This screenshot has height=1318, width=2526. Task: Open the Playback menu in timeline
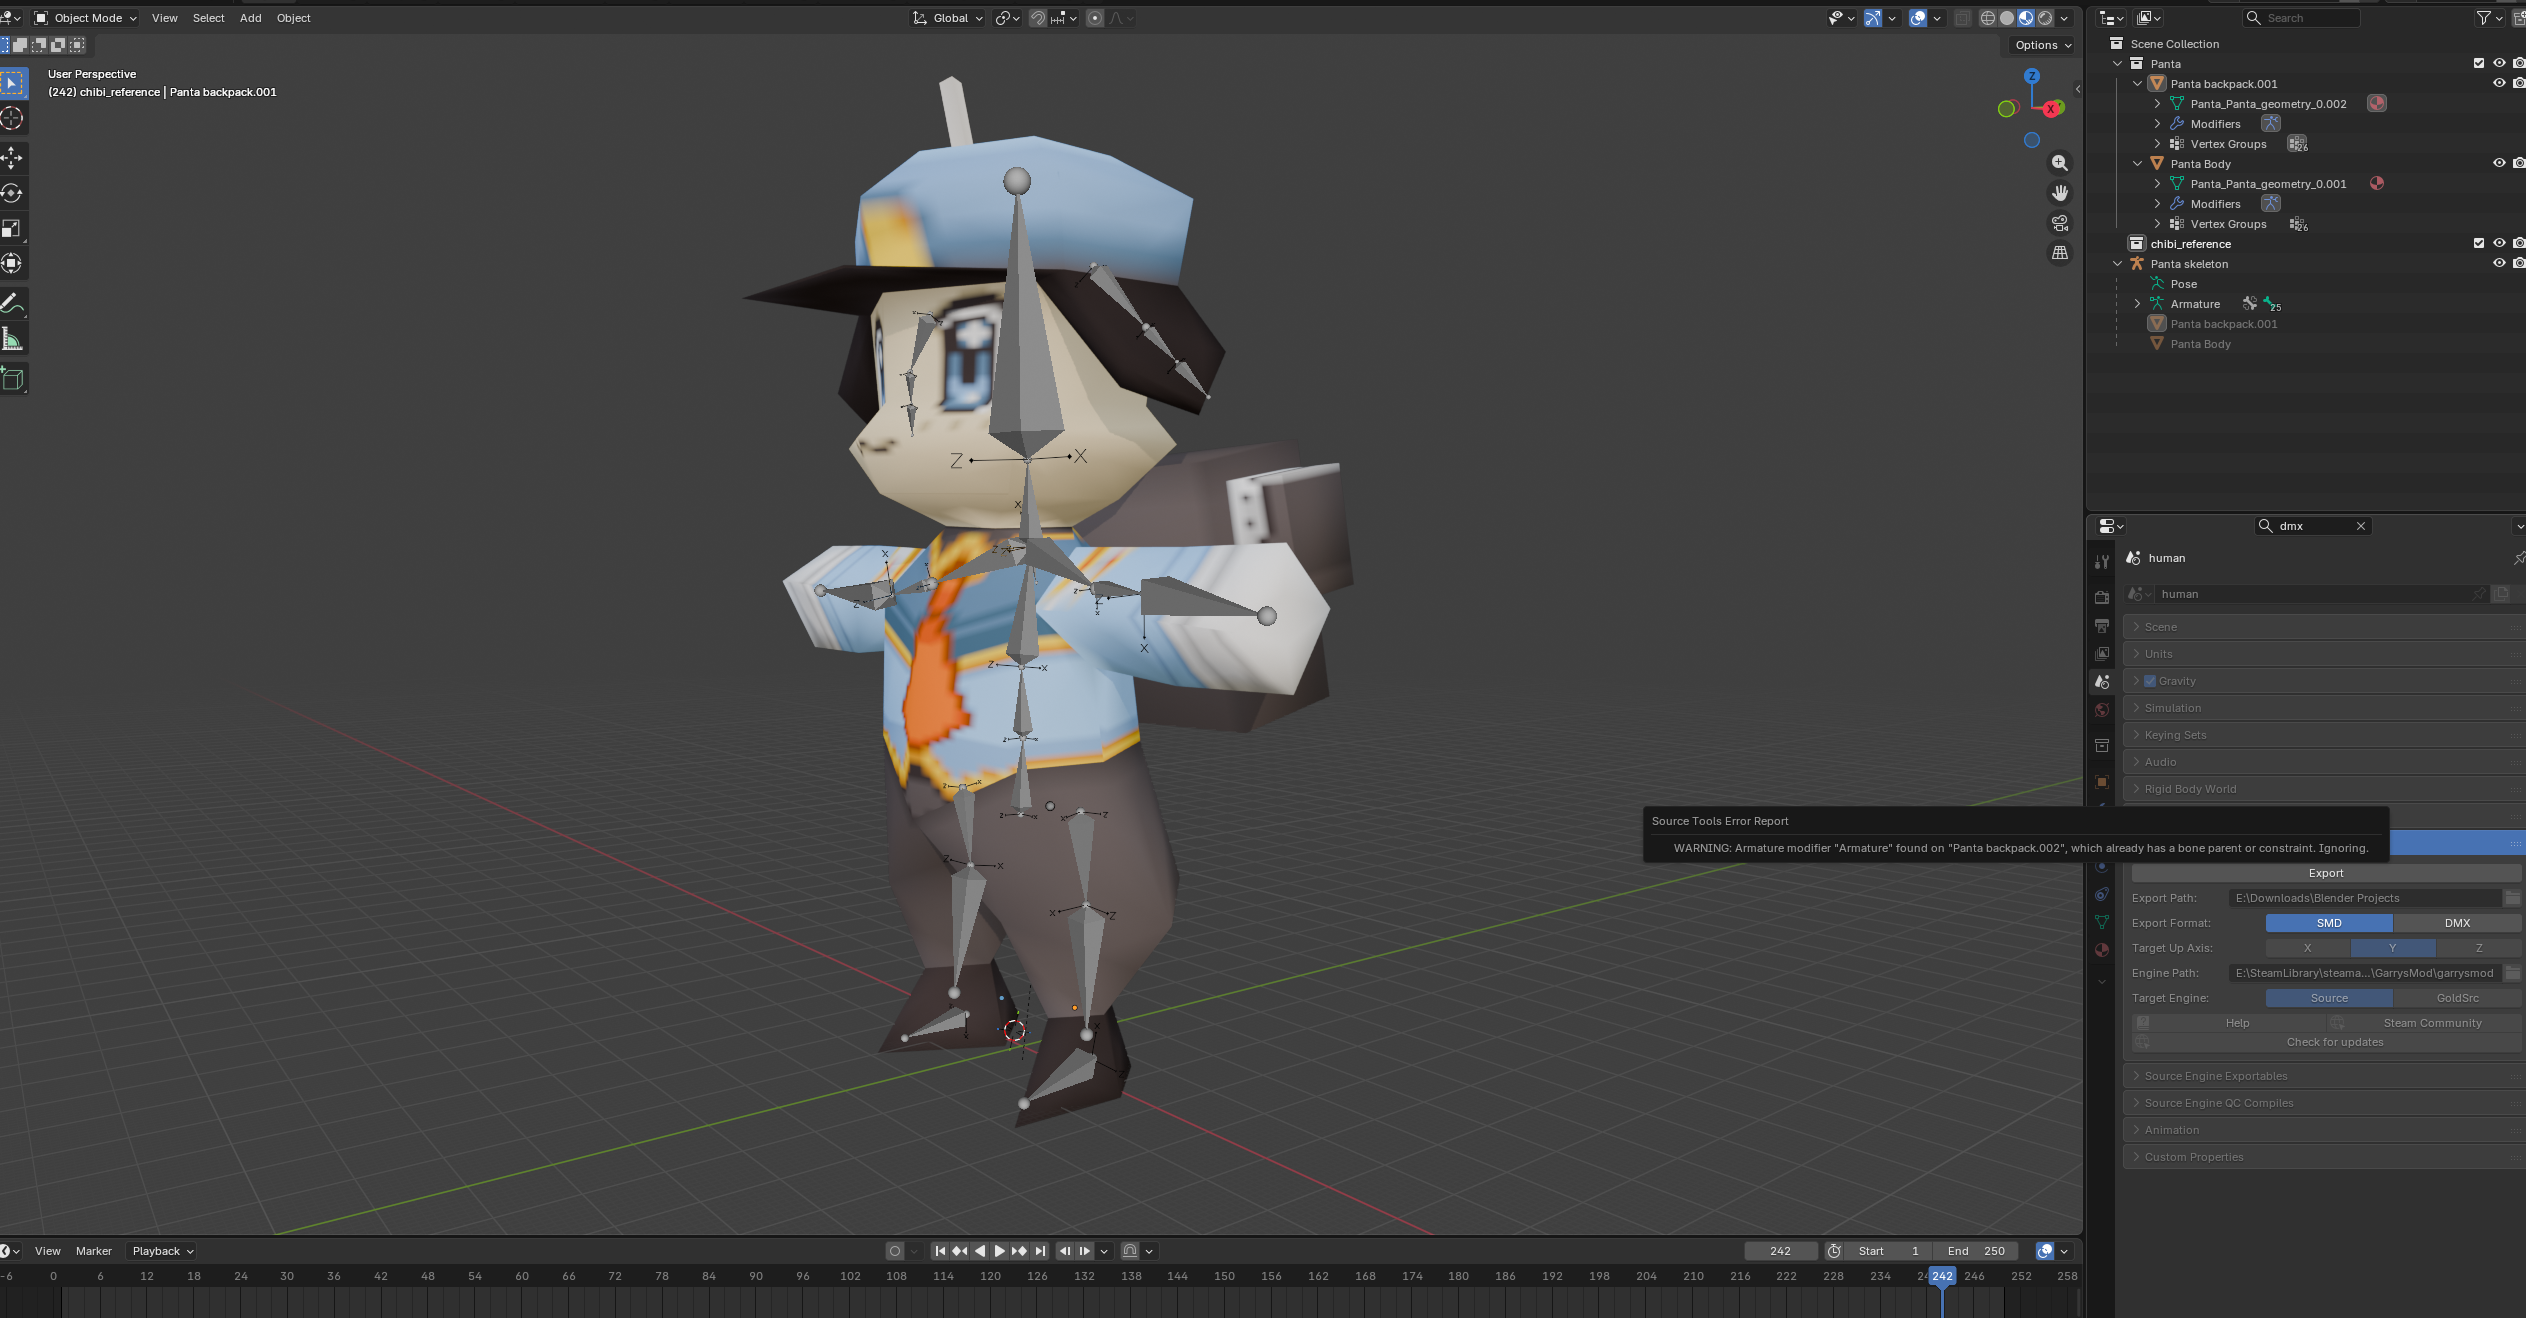click(x=162, y=1251)
